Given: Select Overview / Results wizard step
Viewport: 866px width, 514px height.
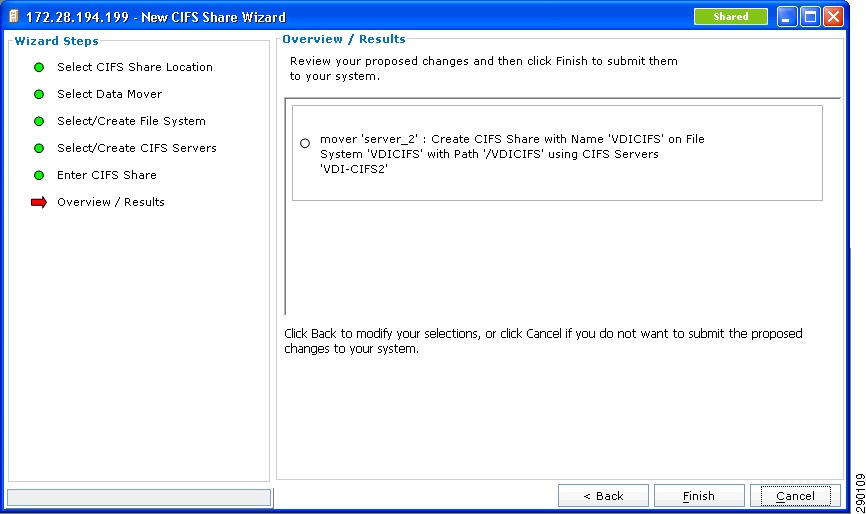Looking at the screenshot, I should (x=110, y=203).
